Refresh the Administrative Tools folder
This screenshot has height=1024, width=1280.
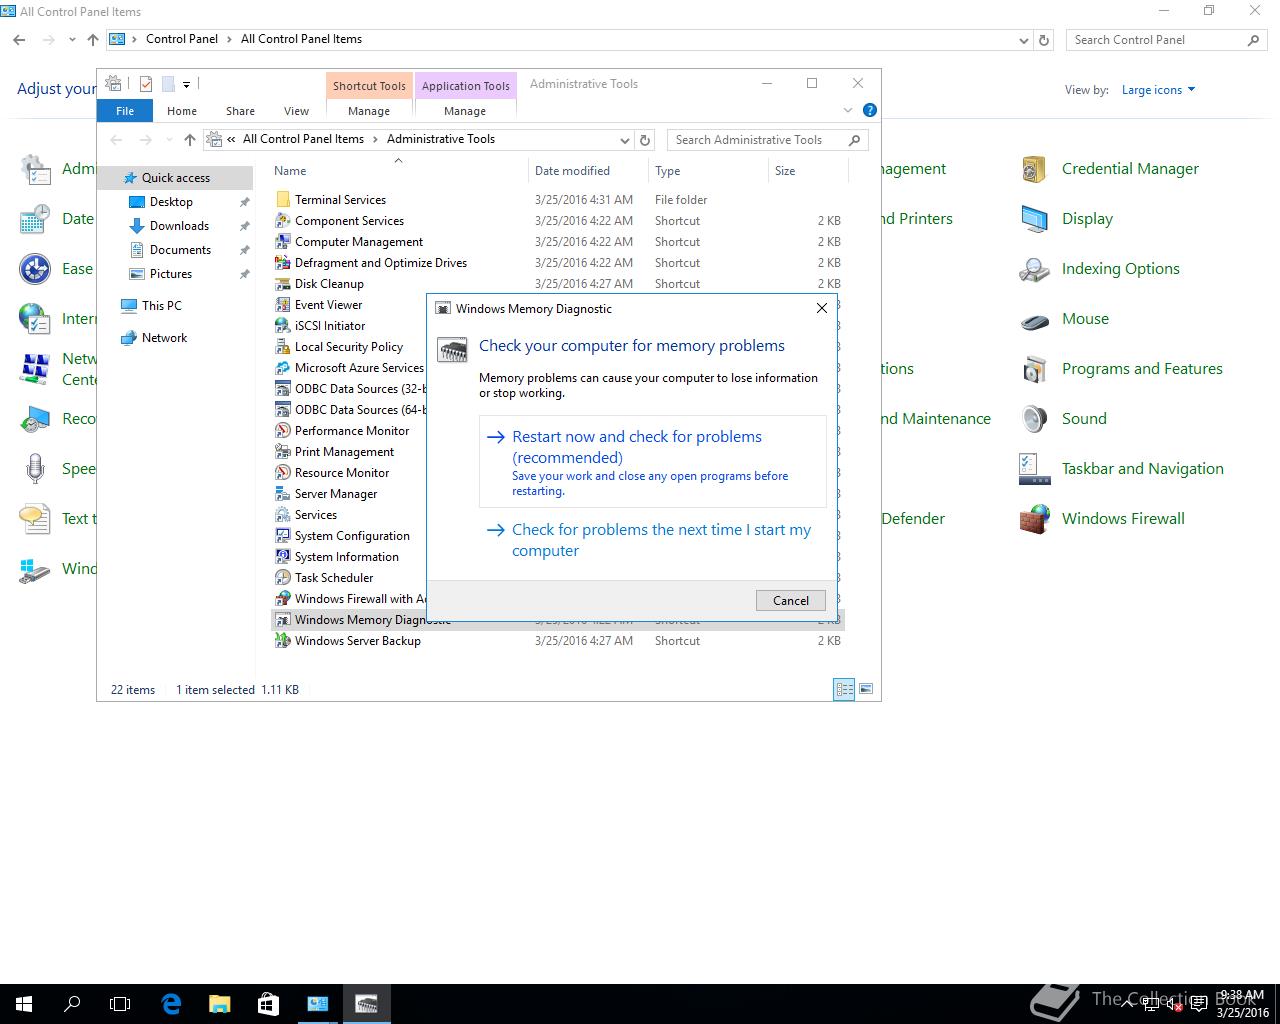click(645, 140)
